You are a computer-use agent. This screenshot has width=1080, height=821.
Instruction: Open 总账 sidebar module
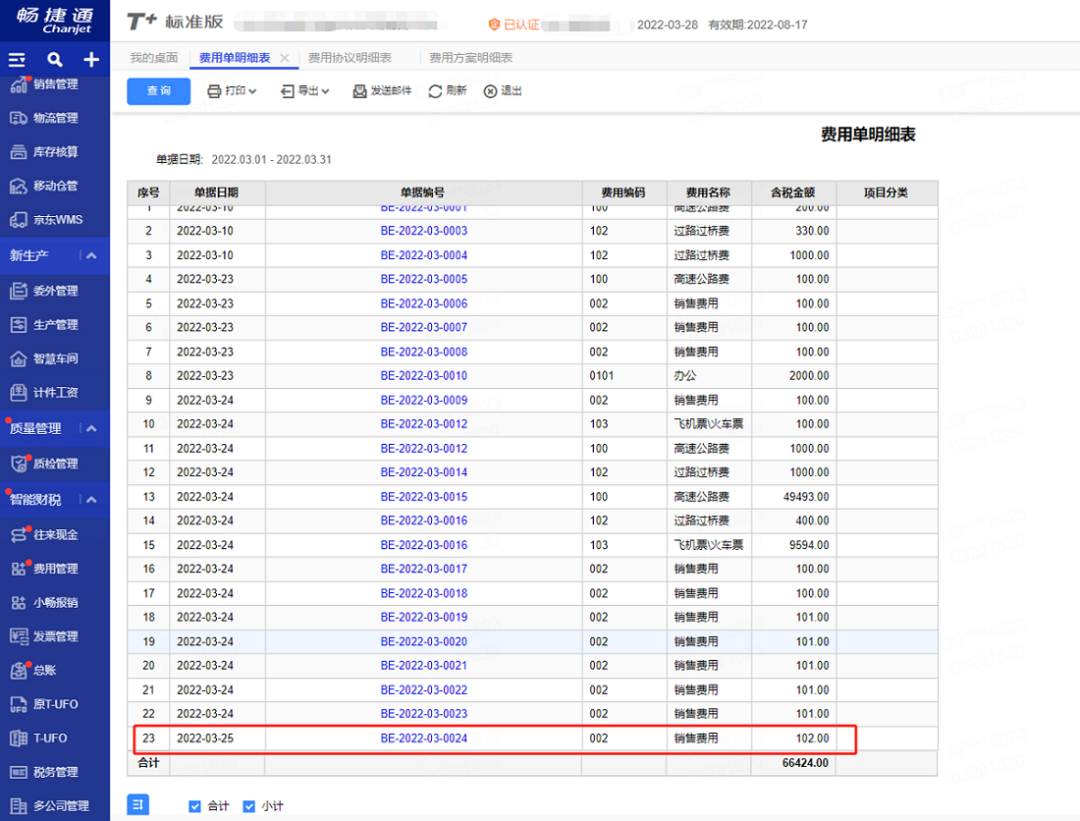click(33, 670)
